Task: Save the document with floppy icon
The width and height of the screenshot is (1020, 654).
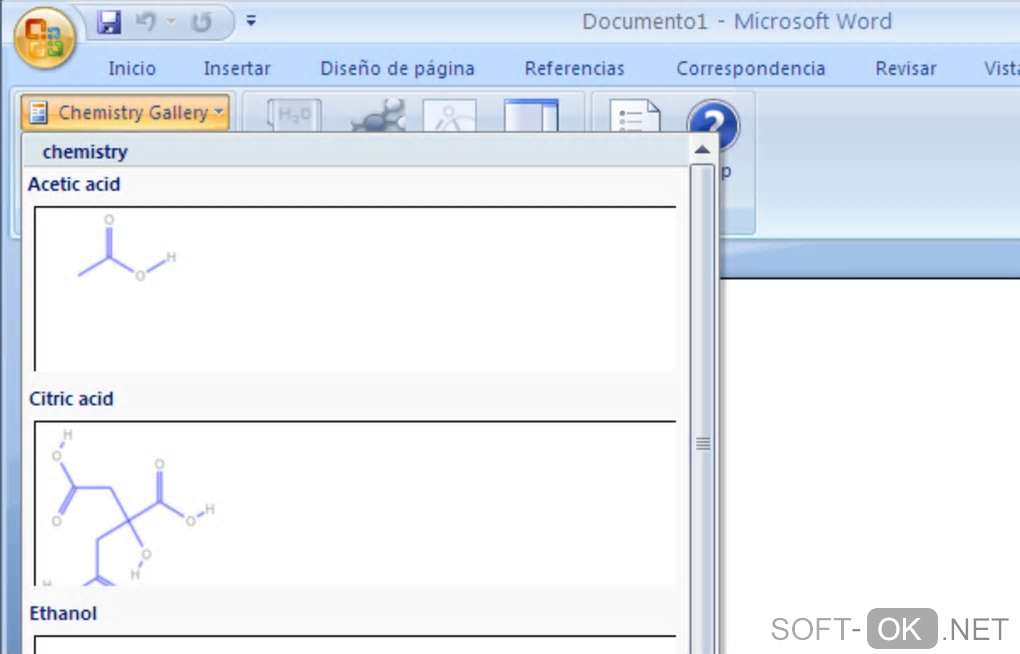Action: [x=109, y=22]
